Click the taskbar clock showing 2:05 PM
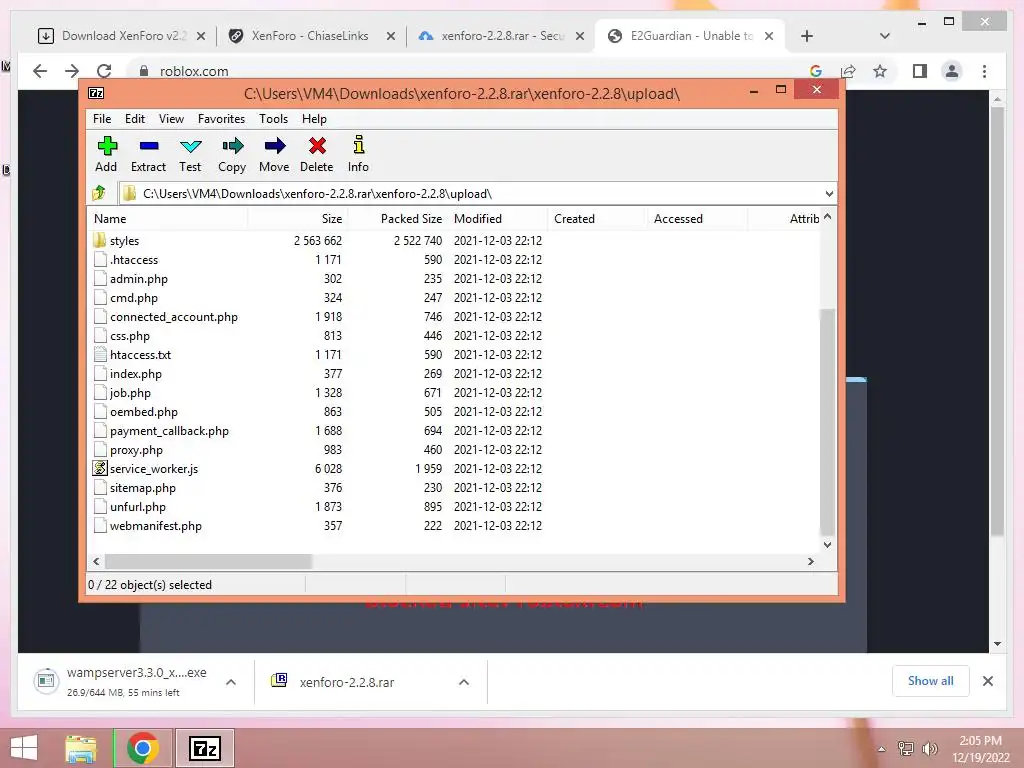The width and height of the screenshot is (1024, 768). [980, 749]
